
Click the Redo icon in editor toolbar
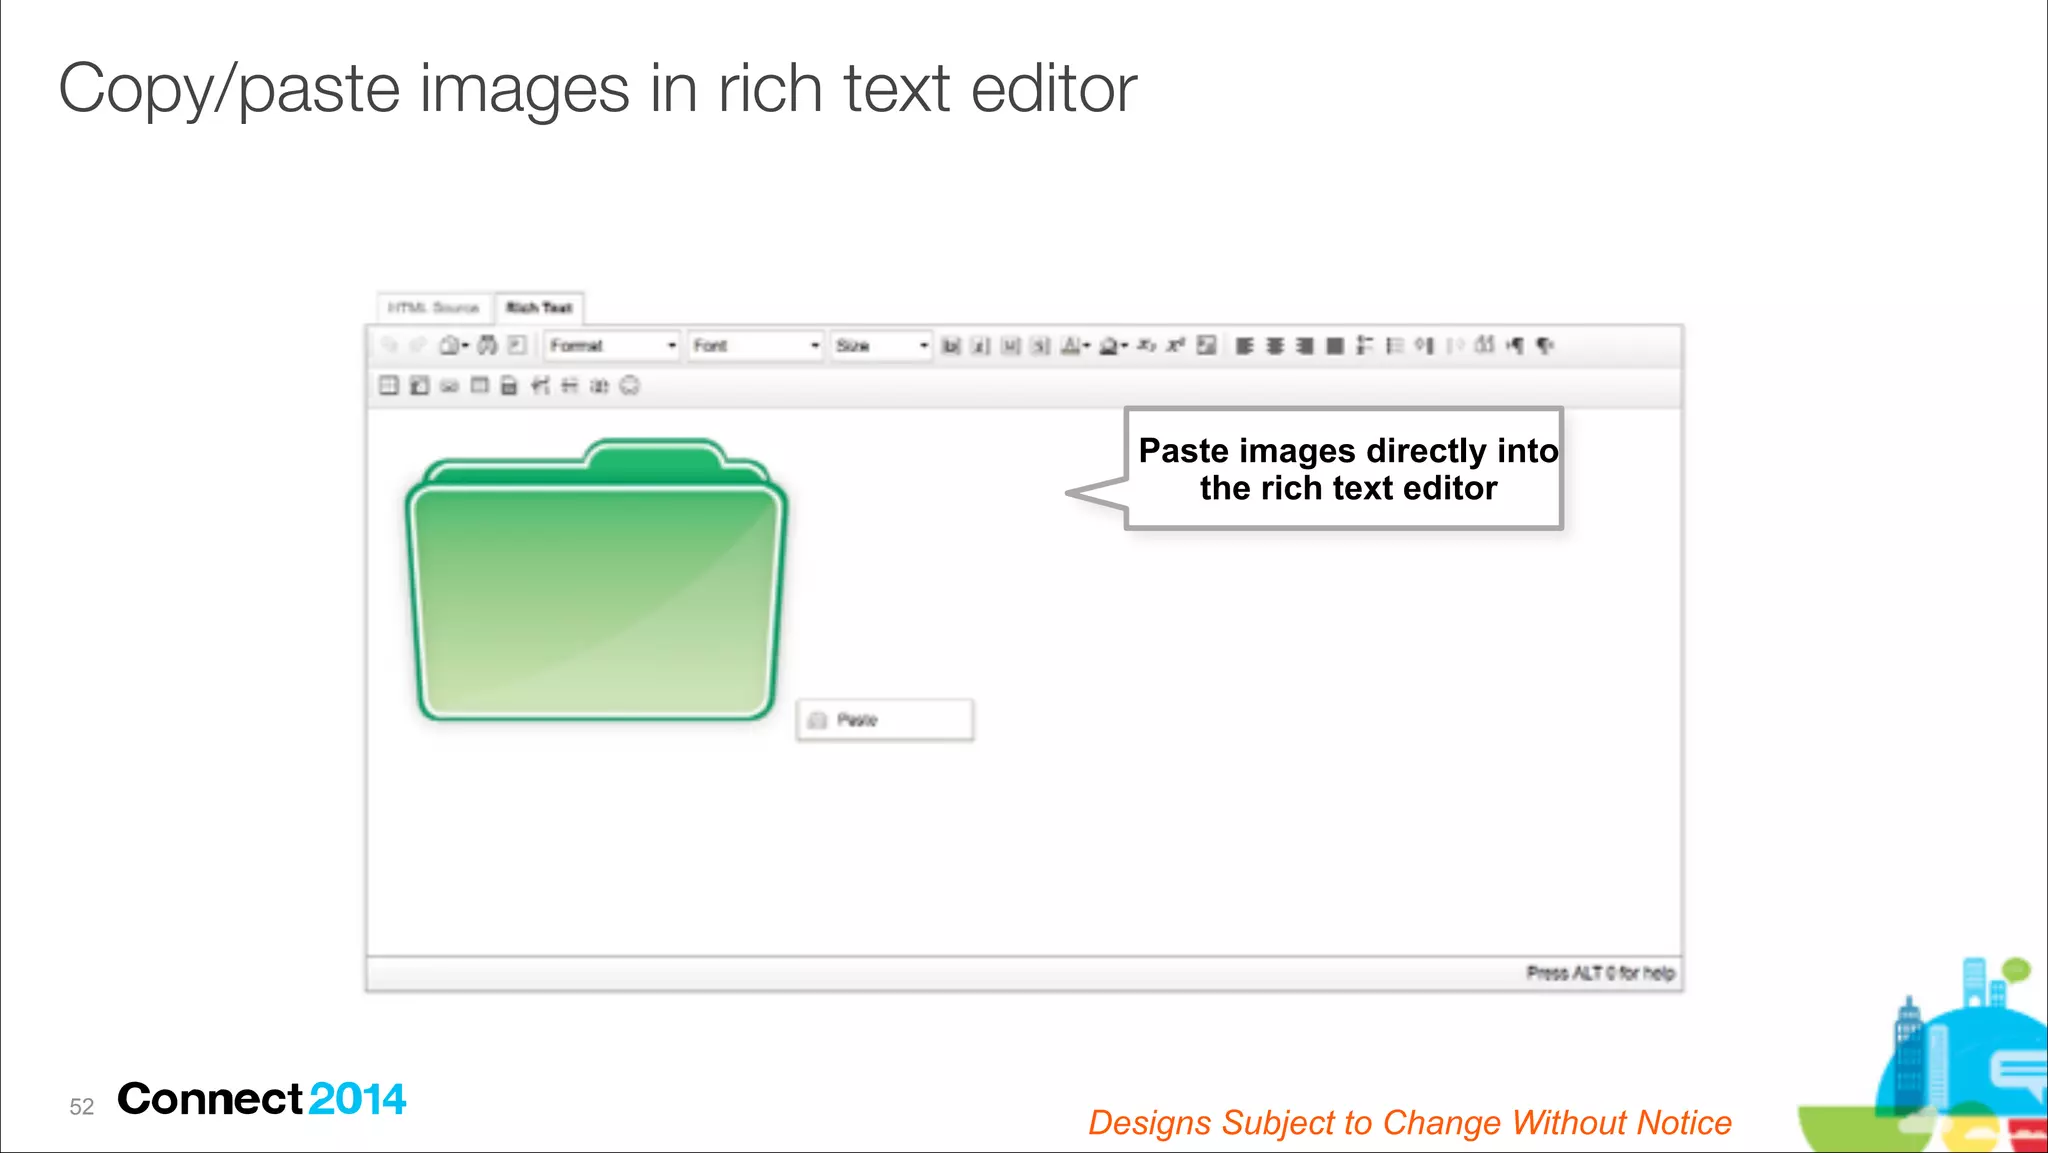point(418,346)
